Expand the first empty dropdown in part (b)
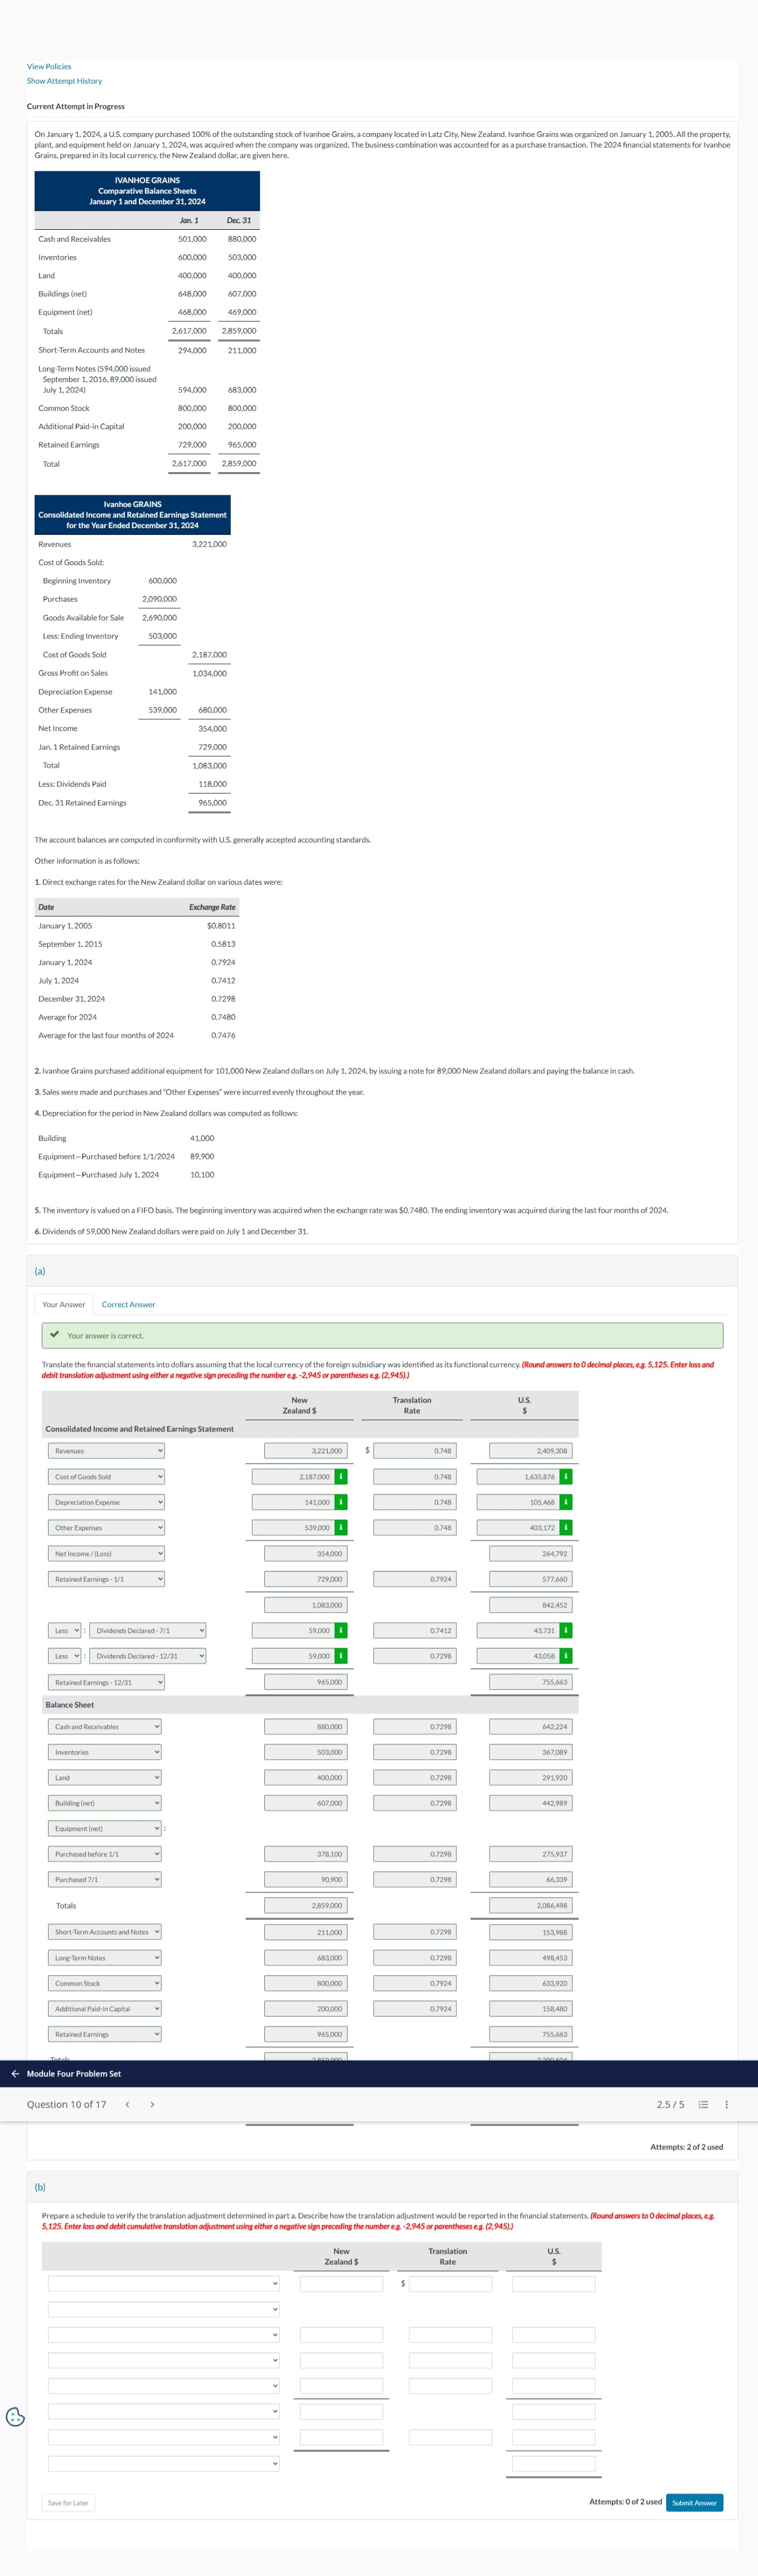Viewport: 758px width, 2576px height. click(x=164, y=2283)
